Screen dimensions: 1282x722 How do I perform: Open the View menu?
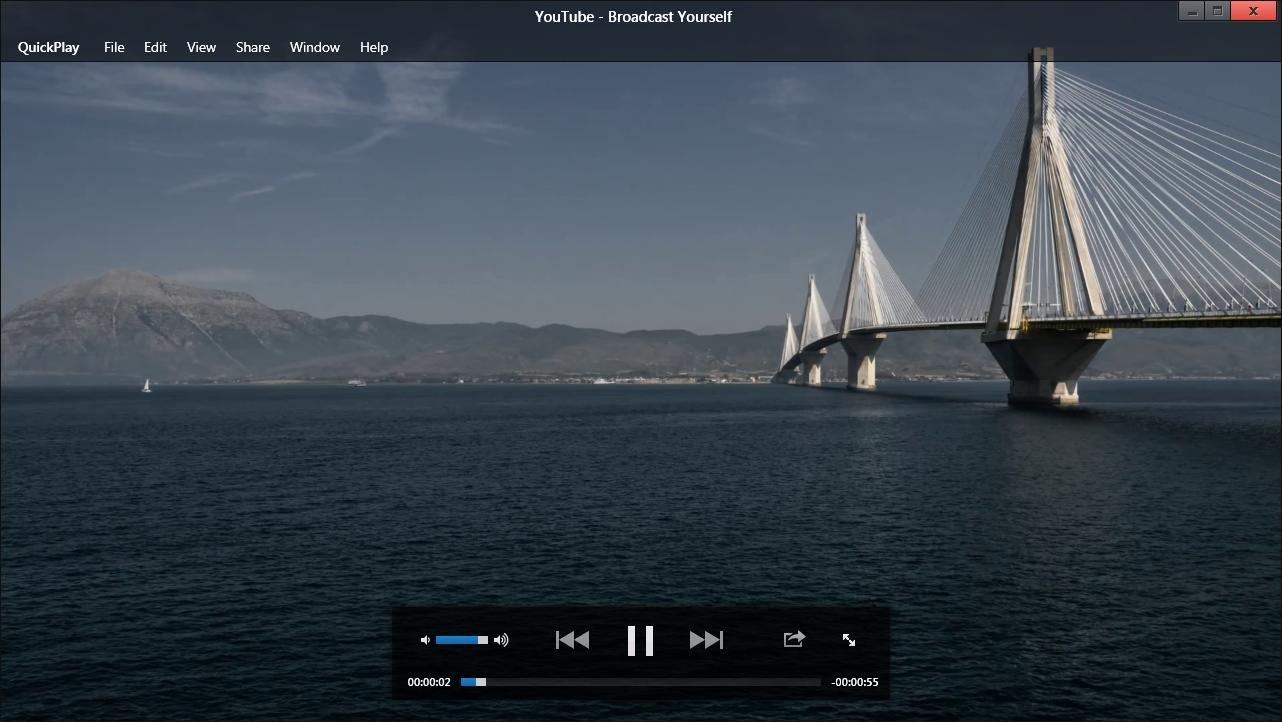coord(201,47)
